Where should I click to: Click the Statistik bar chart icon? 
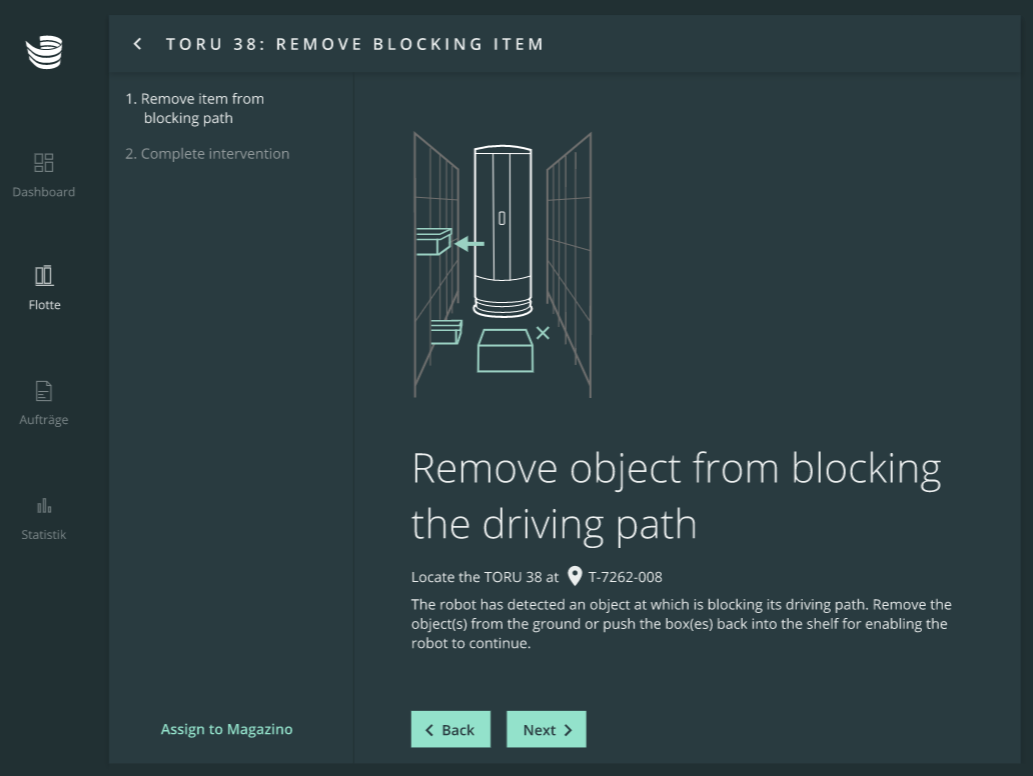coord(44,505)
